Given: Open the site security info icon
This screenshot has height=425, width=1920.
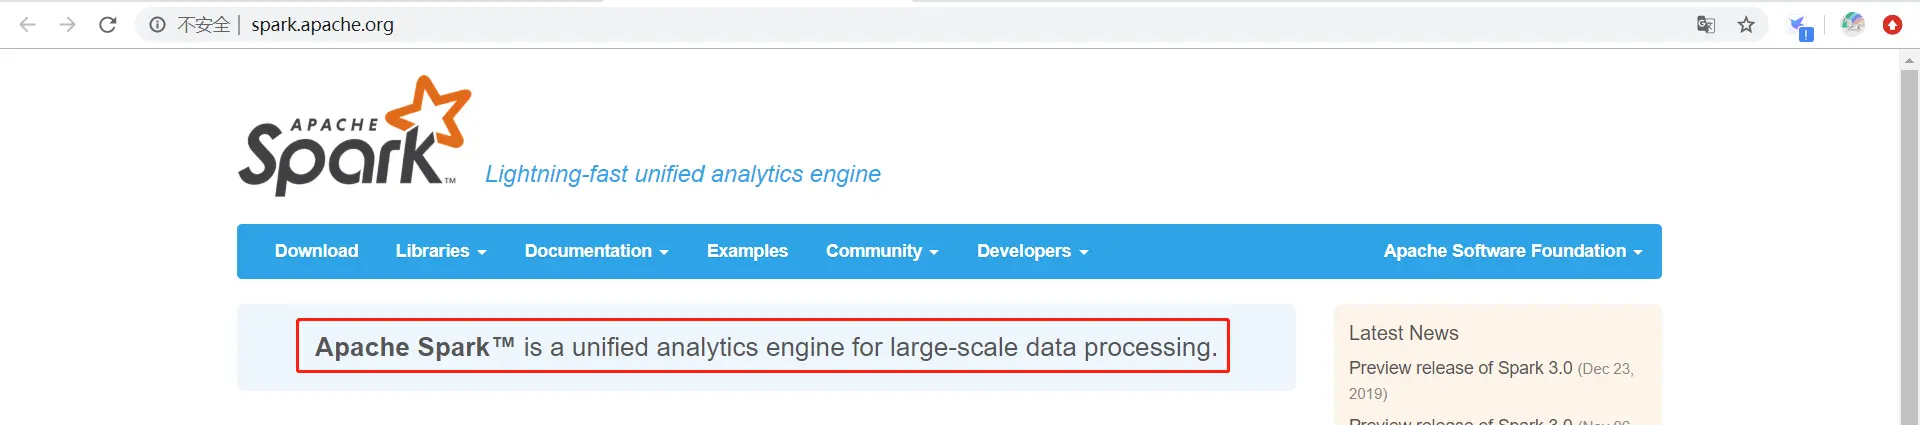Looking at the screenshot, I should [158, 25].
